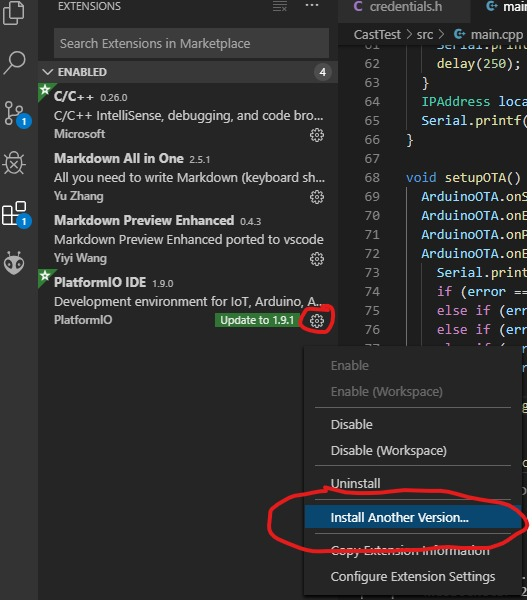The height and width of the screenshot is (600, 532).
Task: Click src folder in breadcrumb
Action: pos(424,35)
